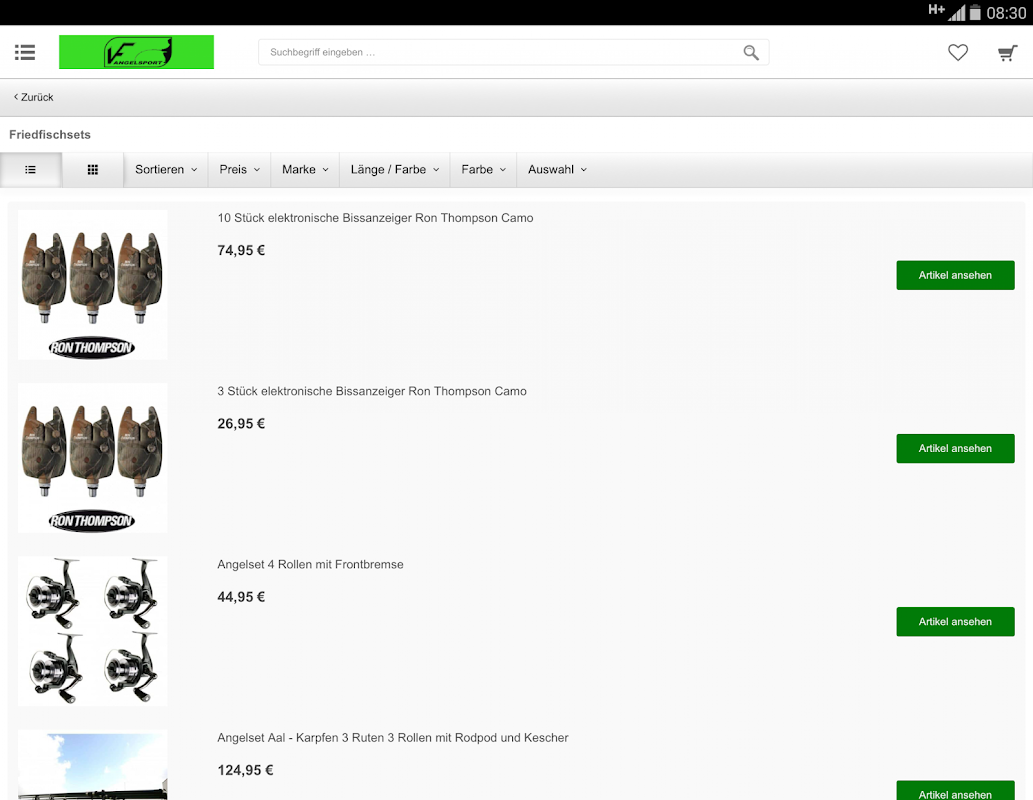Click the 44,95 € price
The width and height of the screenshot is (1033, 800).
(241, 597)
